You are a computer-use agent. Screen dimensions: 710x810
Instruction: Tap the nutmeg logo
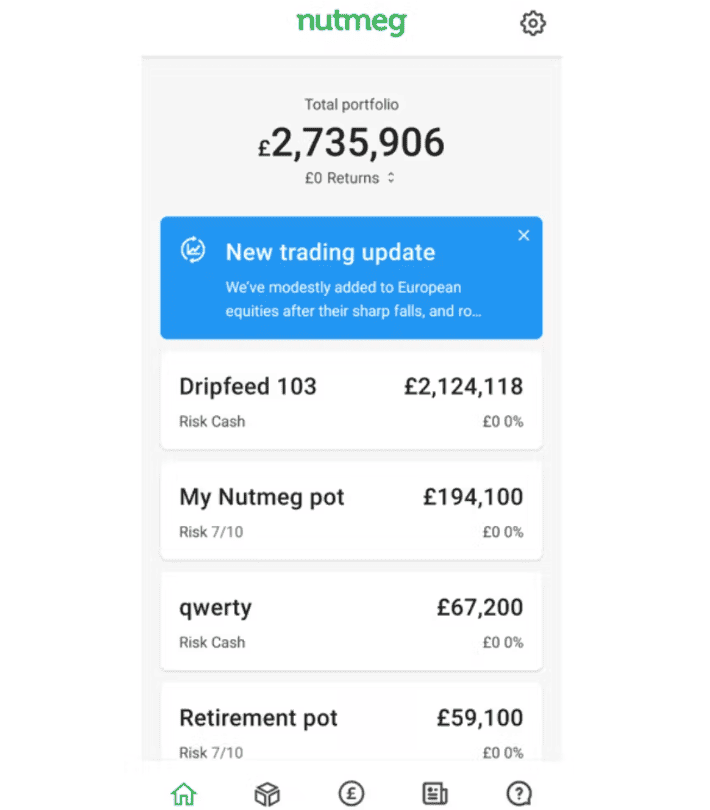tap(351, 22)
